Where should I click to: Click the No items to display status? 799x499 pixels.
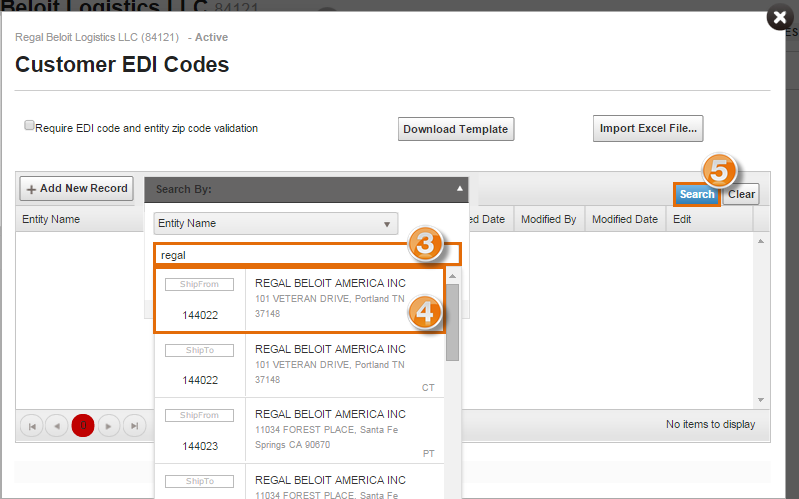tap(710, 424)
